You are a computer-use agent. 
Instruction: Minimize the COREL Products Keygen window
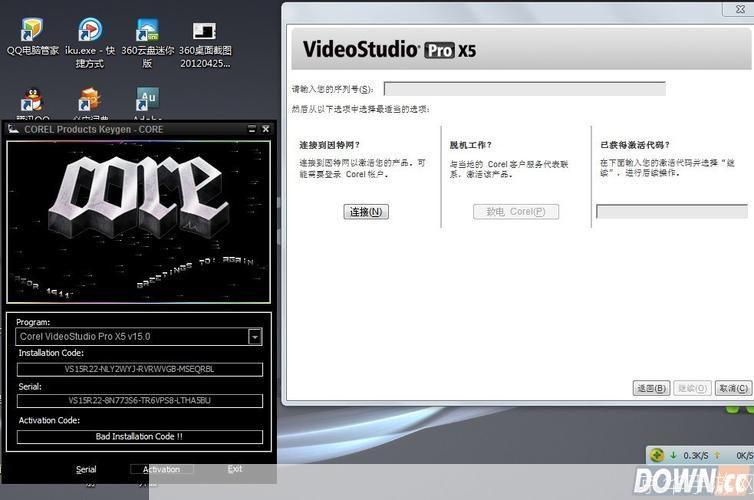[x=252, y=129]
